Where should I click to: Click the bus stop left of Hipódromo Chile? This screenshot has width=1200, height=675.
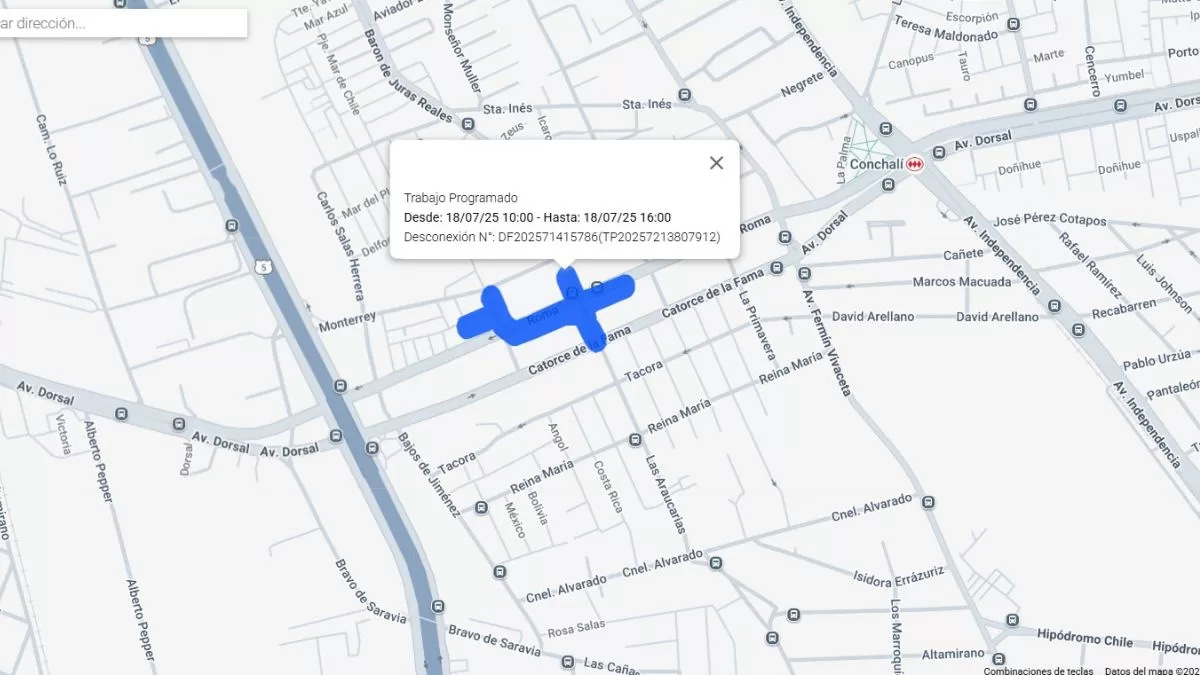coord(1012,620)
